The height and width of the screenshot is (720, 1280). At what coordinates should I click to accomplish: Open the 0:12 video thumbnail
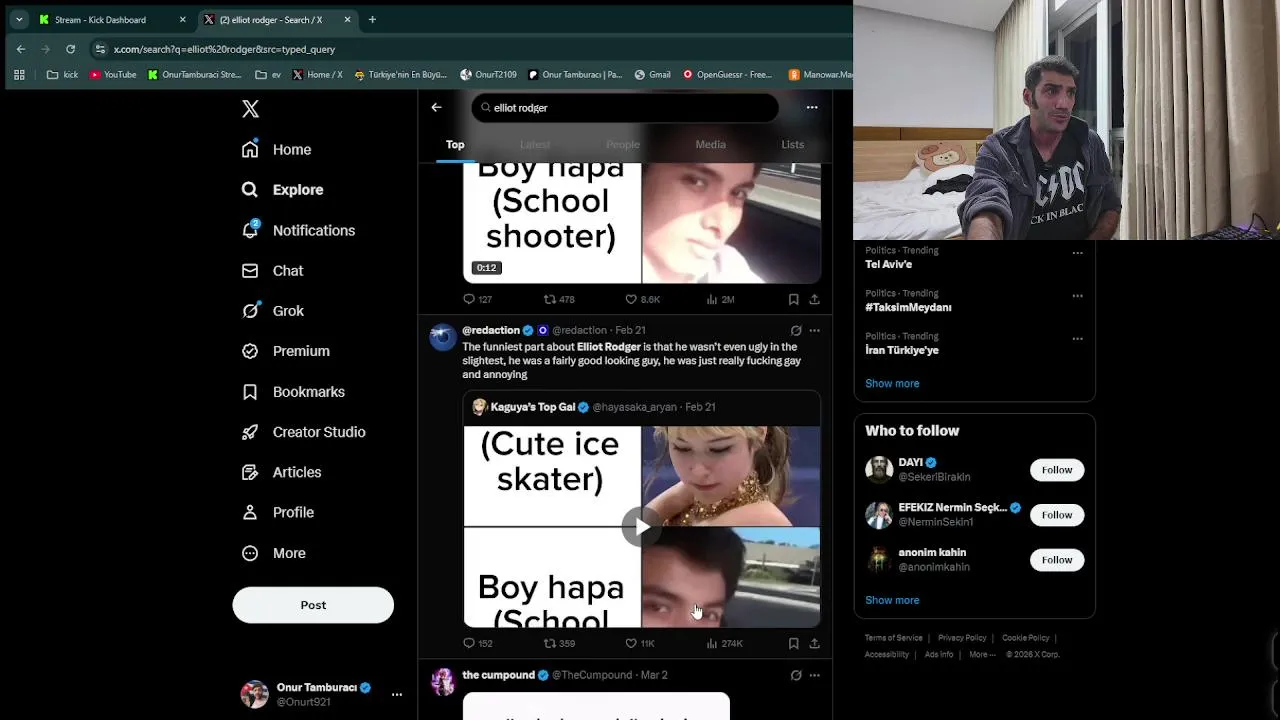click(641, 224)
